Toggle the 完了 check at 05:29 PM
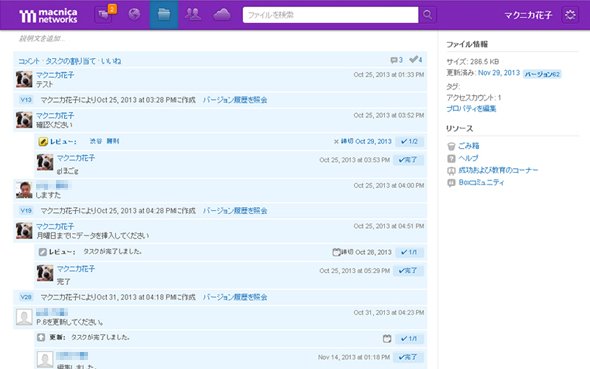The image size is (590, 369). (x=408, y=270)
